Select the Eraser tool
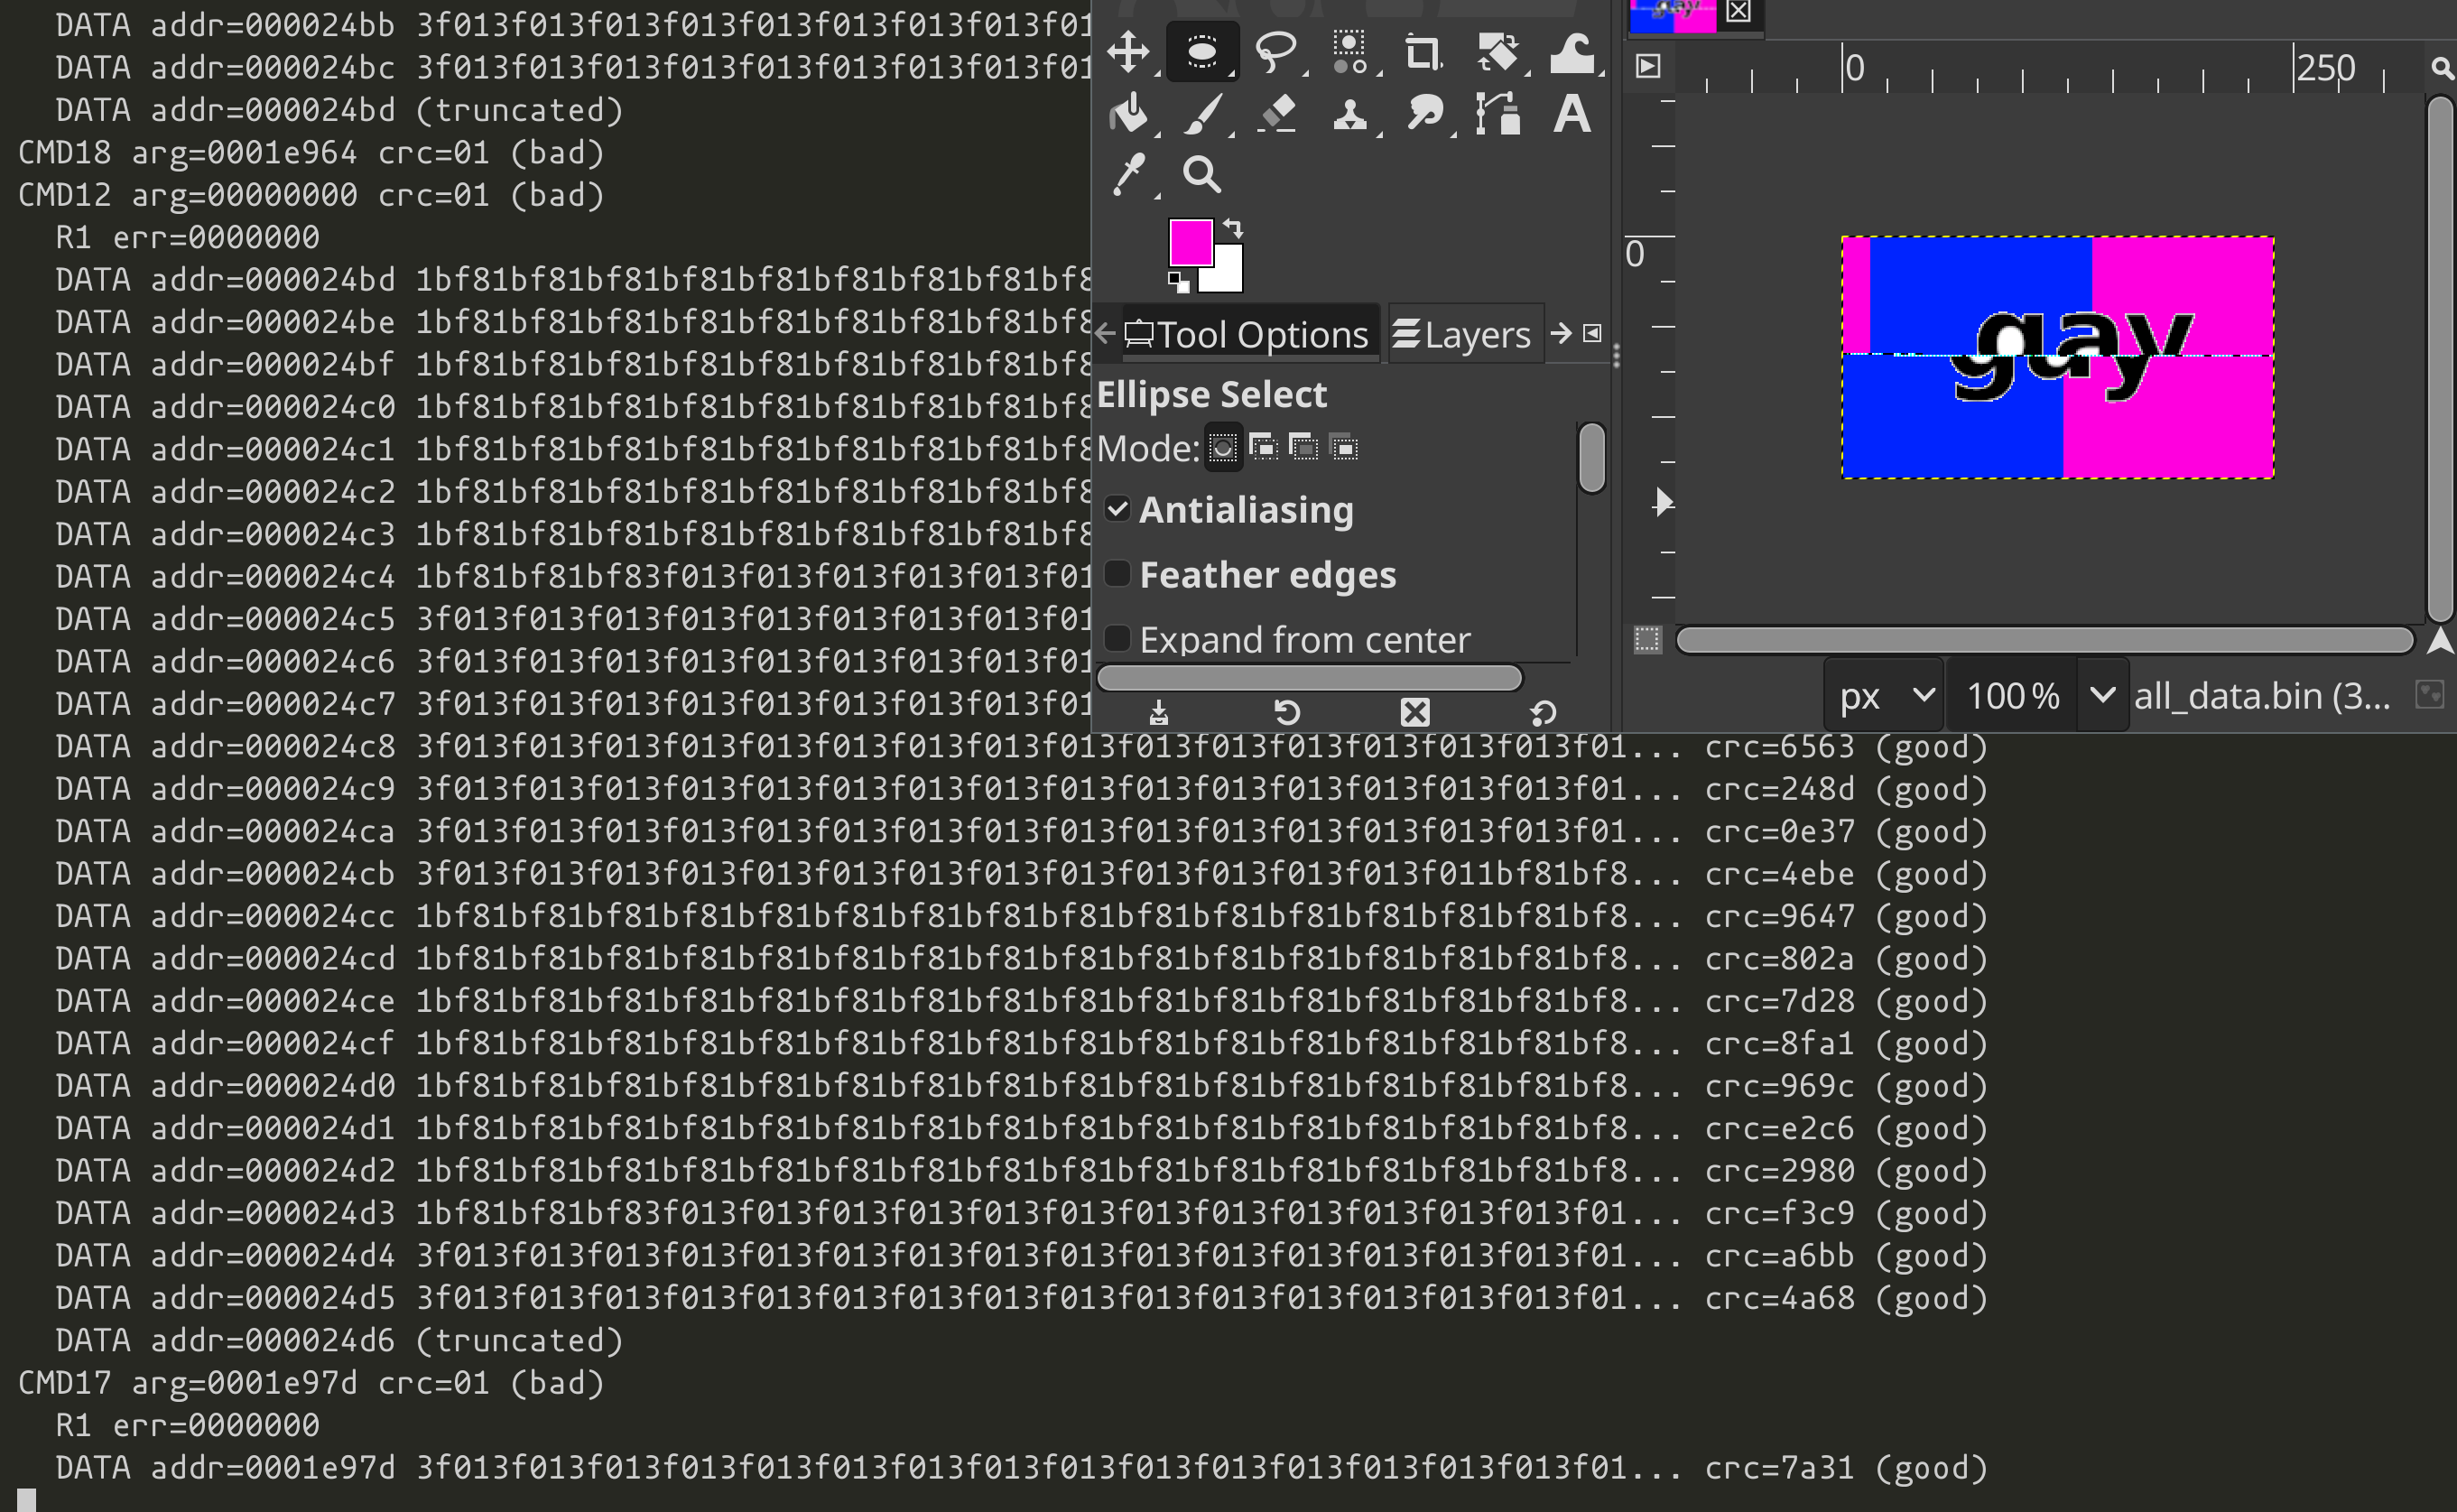This screenshot has width=2457, height=1512. point(1277,114)
